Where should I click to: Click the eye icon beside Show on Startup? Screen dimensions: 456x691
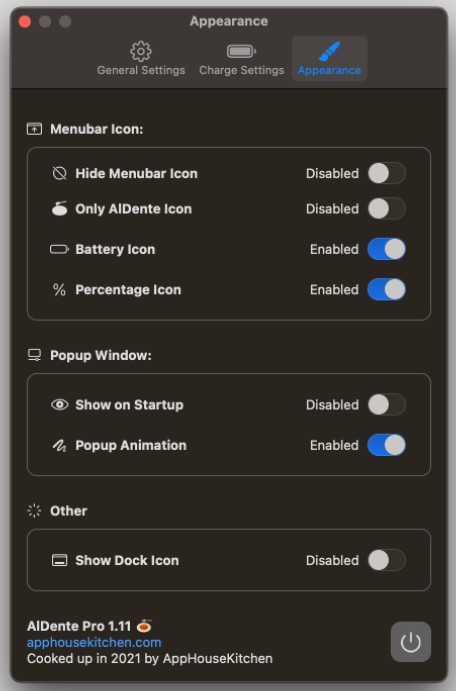point(59,405)
